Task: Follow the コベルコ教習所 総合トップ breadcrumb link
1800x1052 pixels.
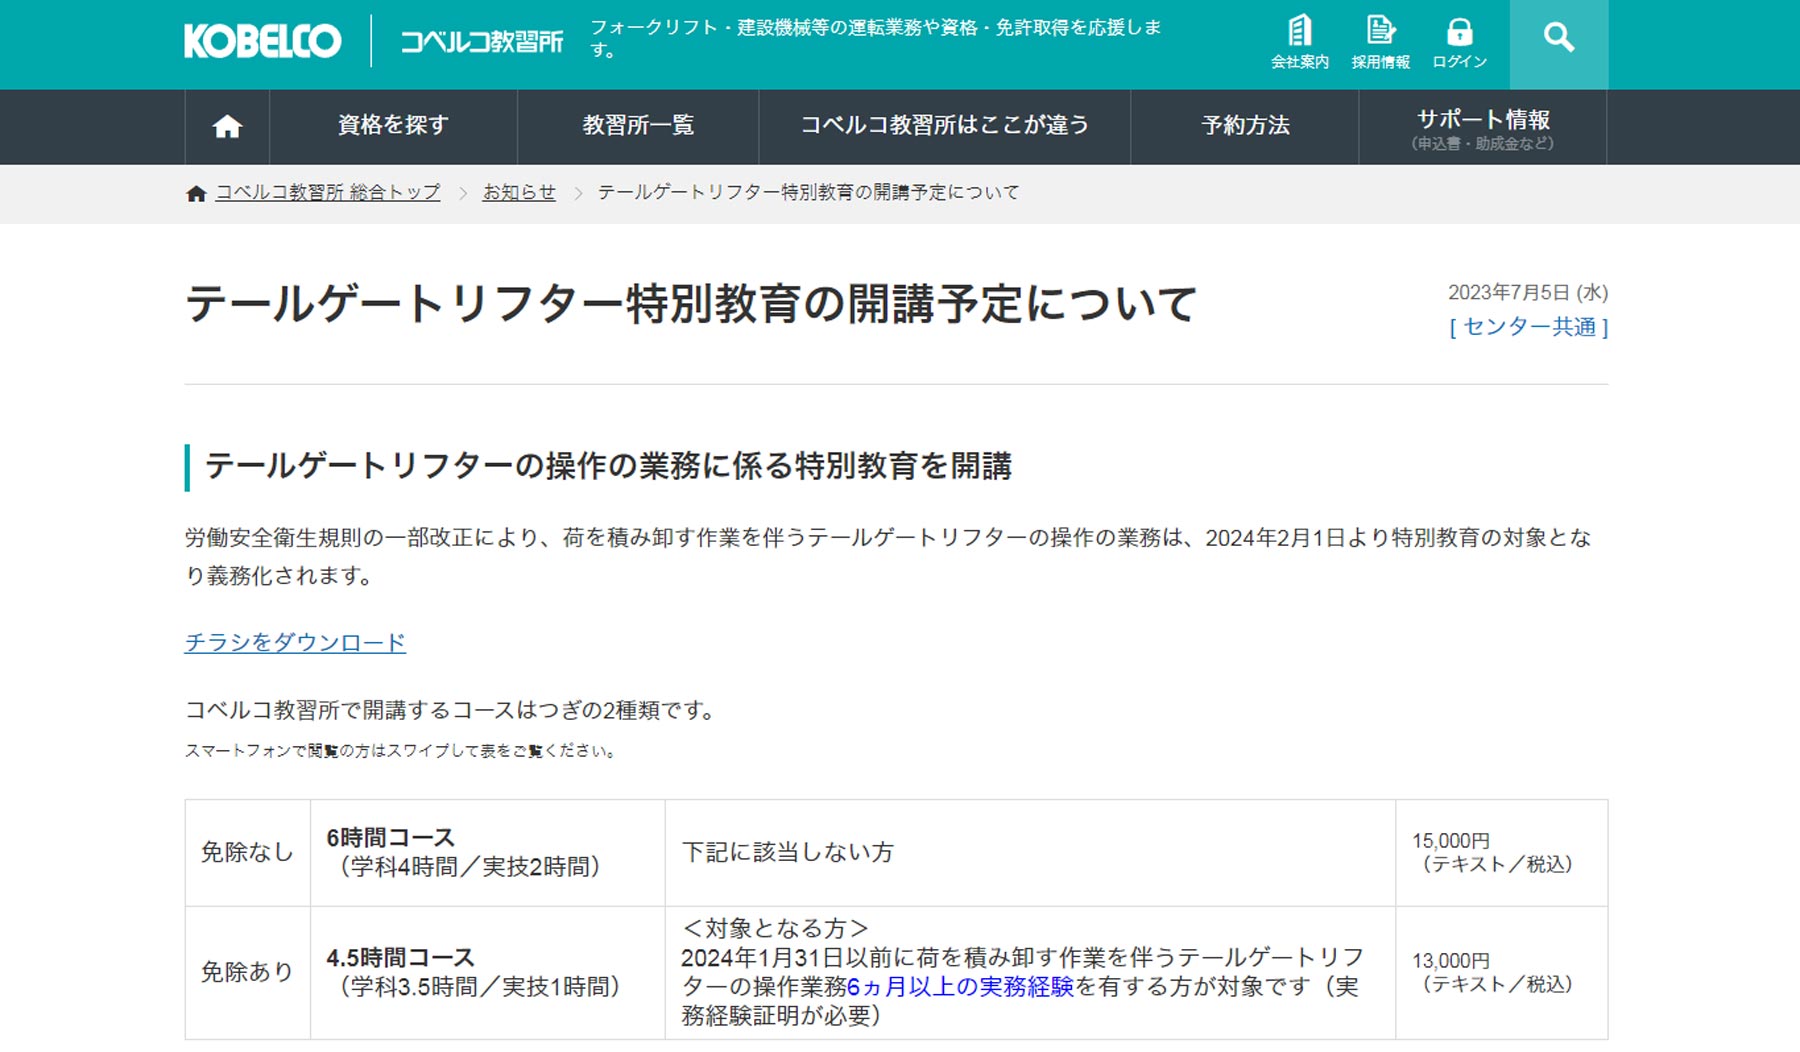Action: tap(328, 192)
